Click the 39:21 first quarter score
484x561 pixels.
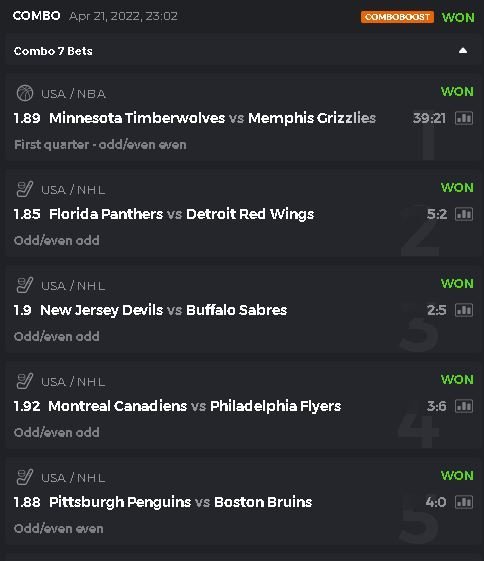[x=429, y=118]
